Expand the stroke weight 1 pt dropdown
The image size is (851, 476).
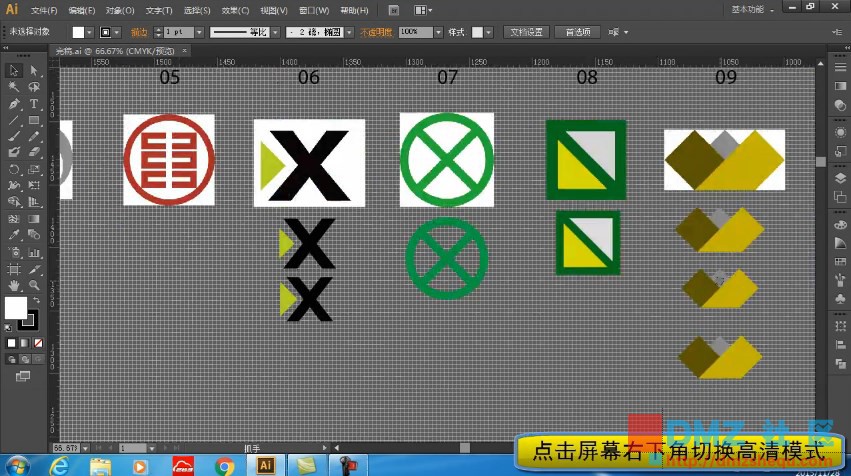(x=199, y=33)
